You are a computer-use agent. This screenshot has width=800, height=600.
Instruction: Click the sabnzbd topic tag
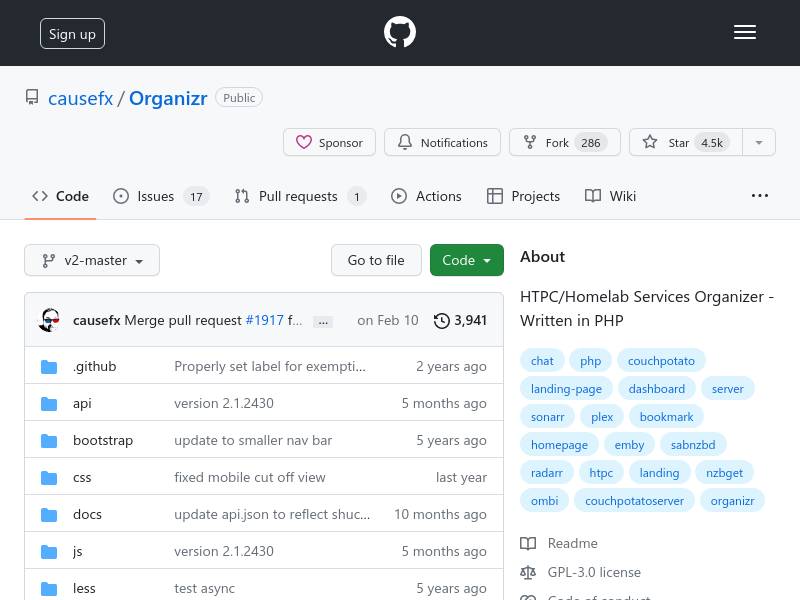coord(693,445)
